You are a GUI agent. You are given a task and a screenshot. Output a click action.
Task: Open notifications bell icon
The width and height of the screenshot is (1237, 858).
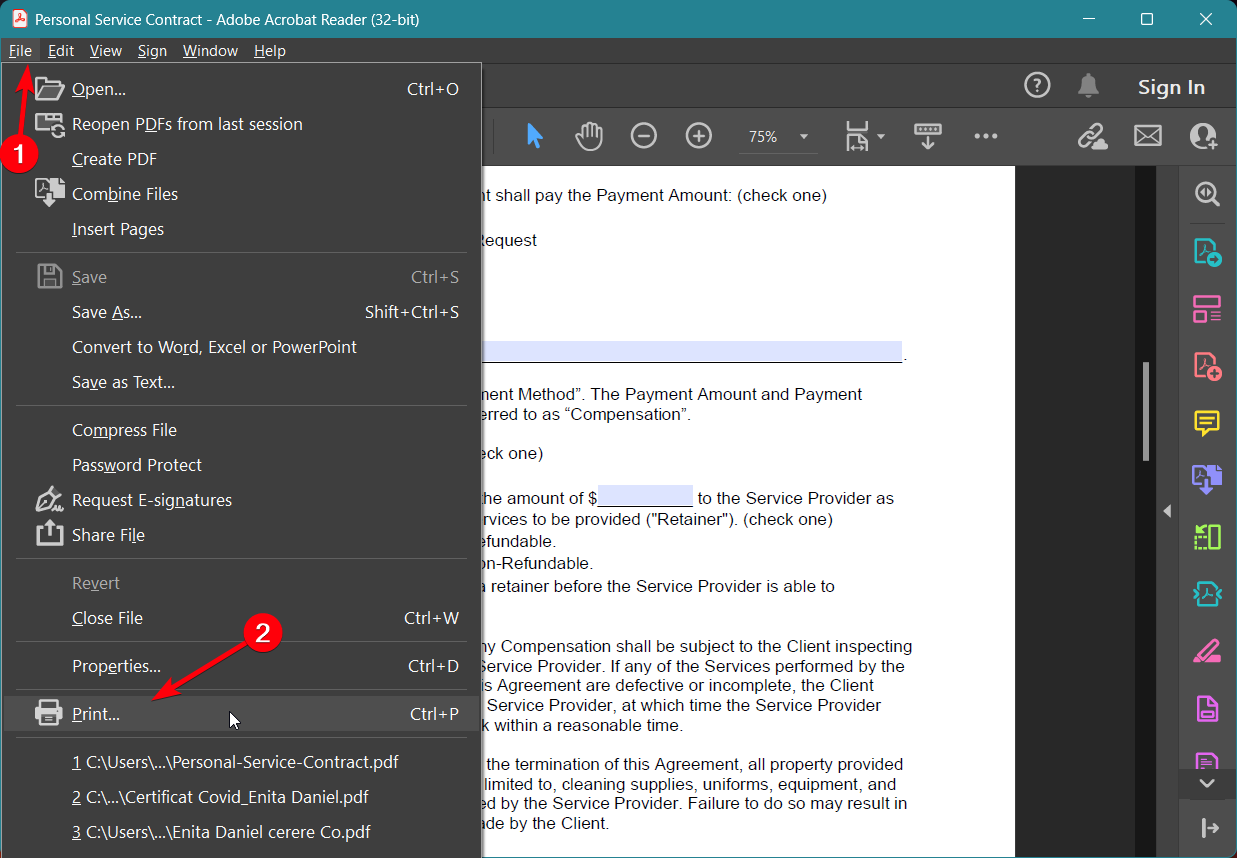pyautogui.click(x=1089, y=86)
